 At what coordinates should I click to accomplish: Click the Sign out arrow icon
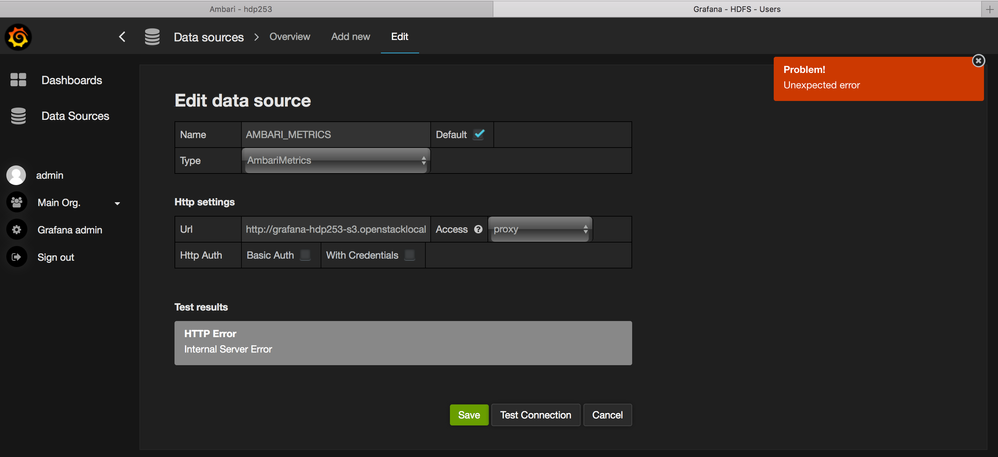click(x=16, y=257)
